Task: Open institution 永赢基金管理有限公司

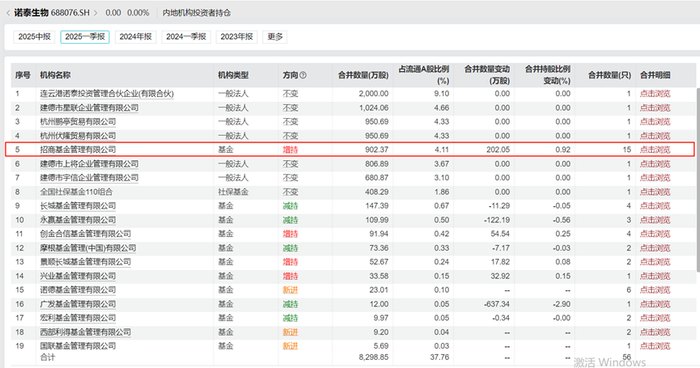Action: (78, 220)
